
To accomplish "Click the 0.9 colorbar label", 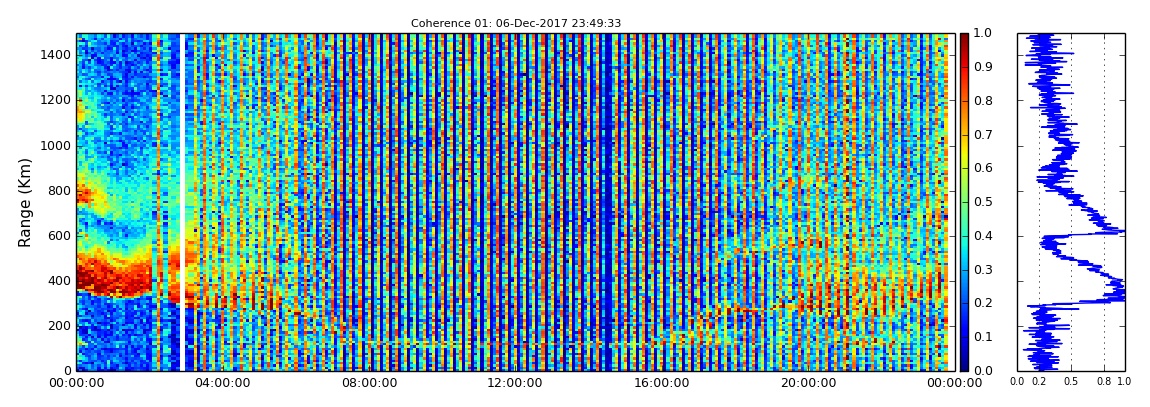I will point(982,67).
